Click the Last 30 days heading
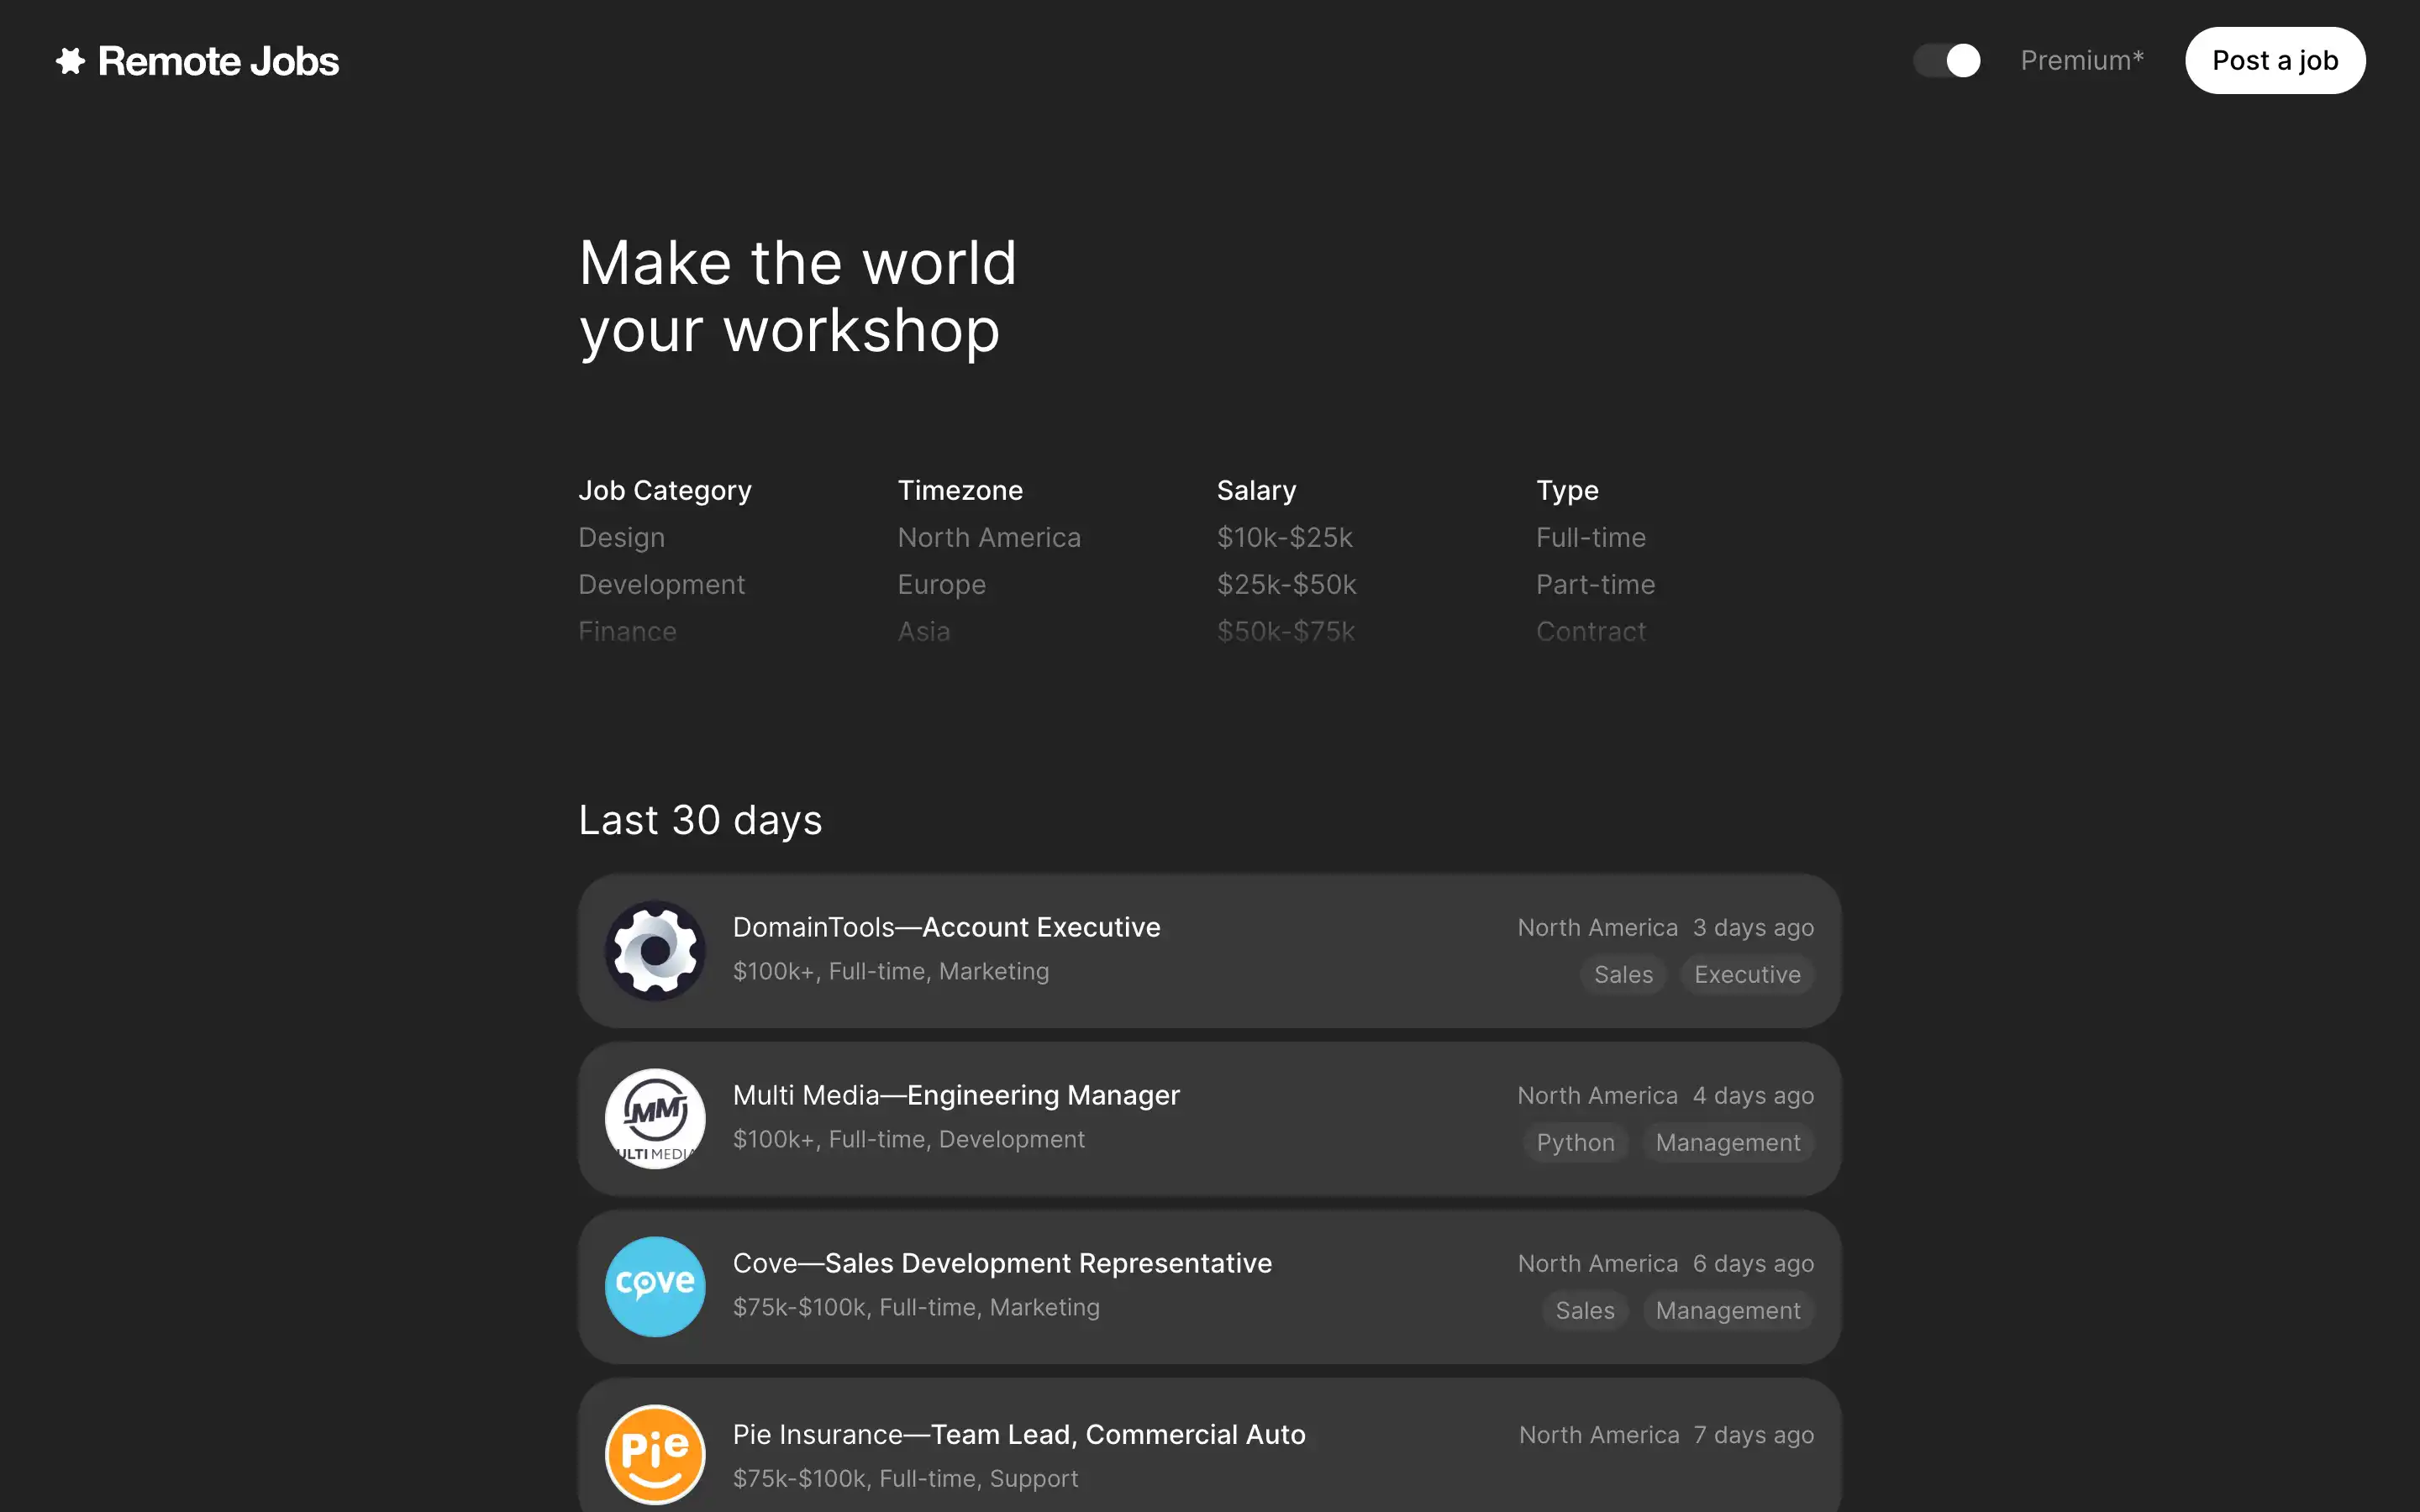Screen dimensions: 2420x1512 tap(700, 821)
